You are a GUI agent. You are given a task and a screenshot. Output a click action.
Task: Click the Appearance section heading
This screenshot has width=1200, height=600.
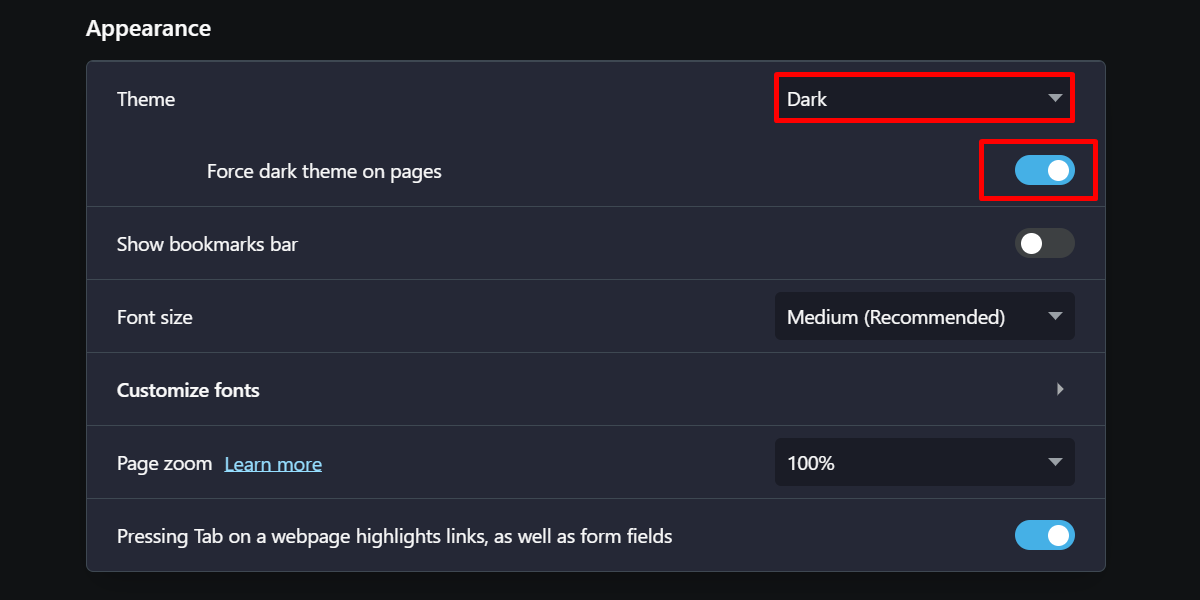pos(148,28)
